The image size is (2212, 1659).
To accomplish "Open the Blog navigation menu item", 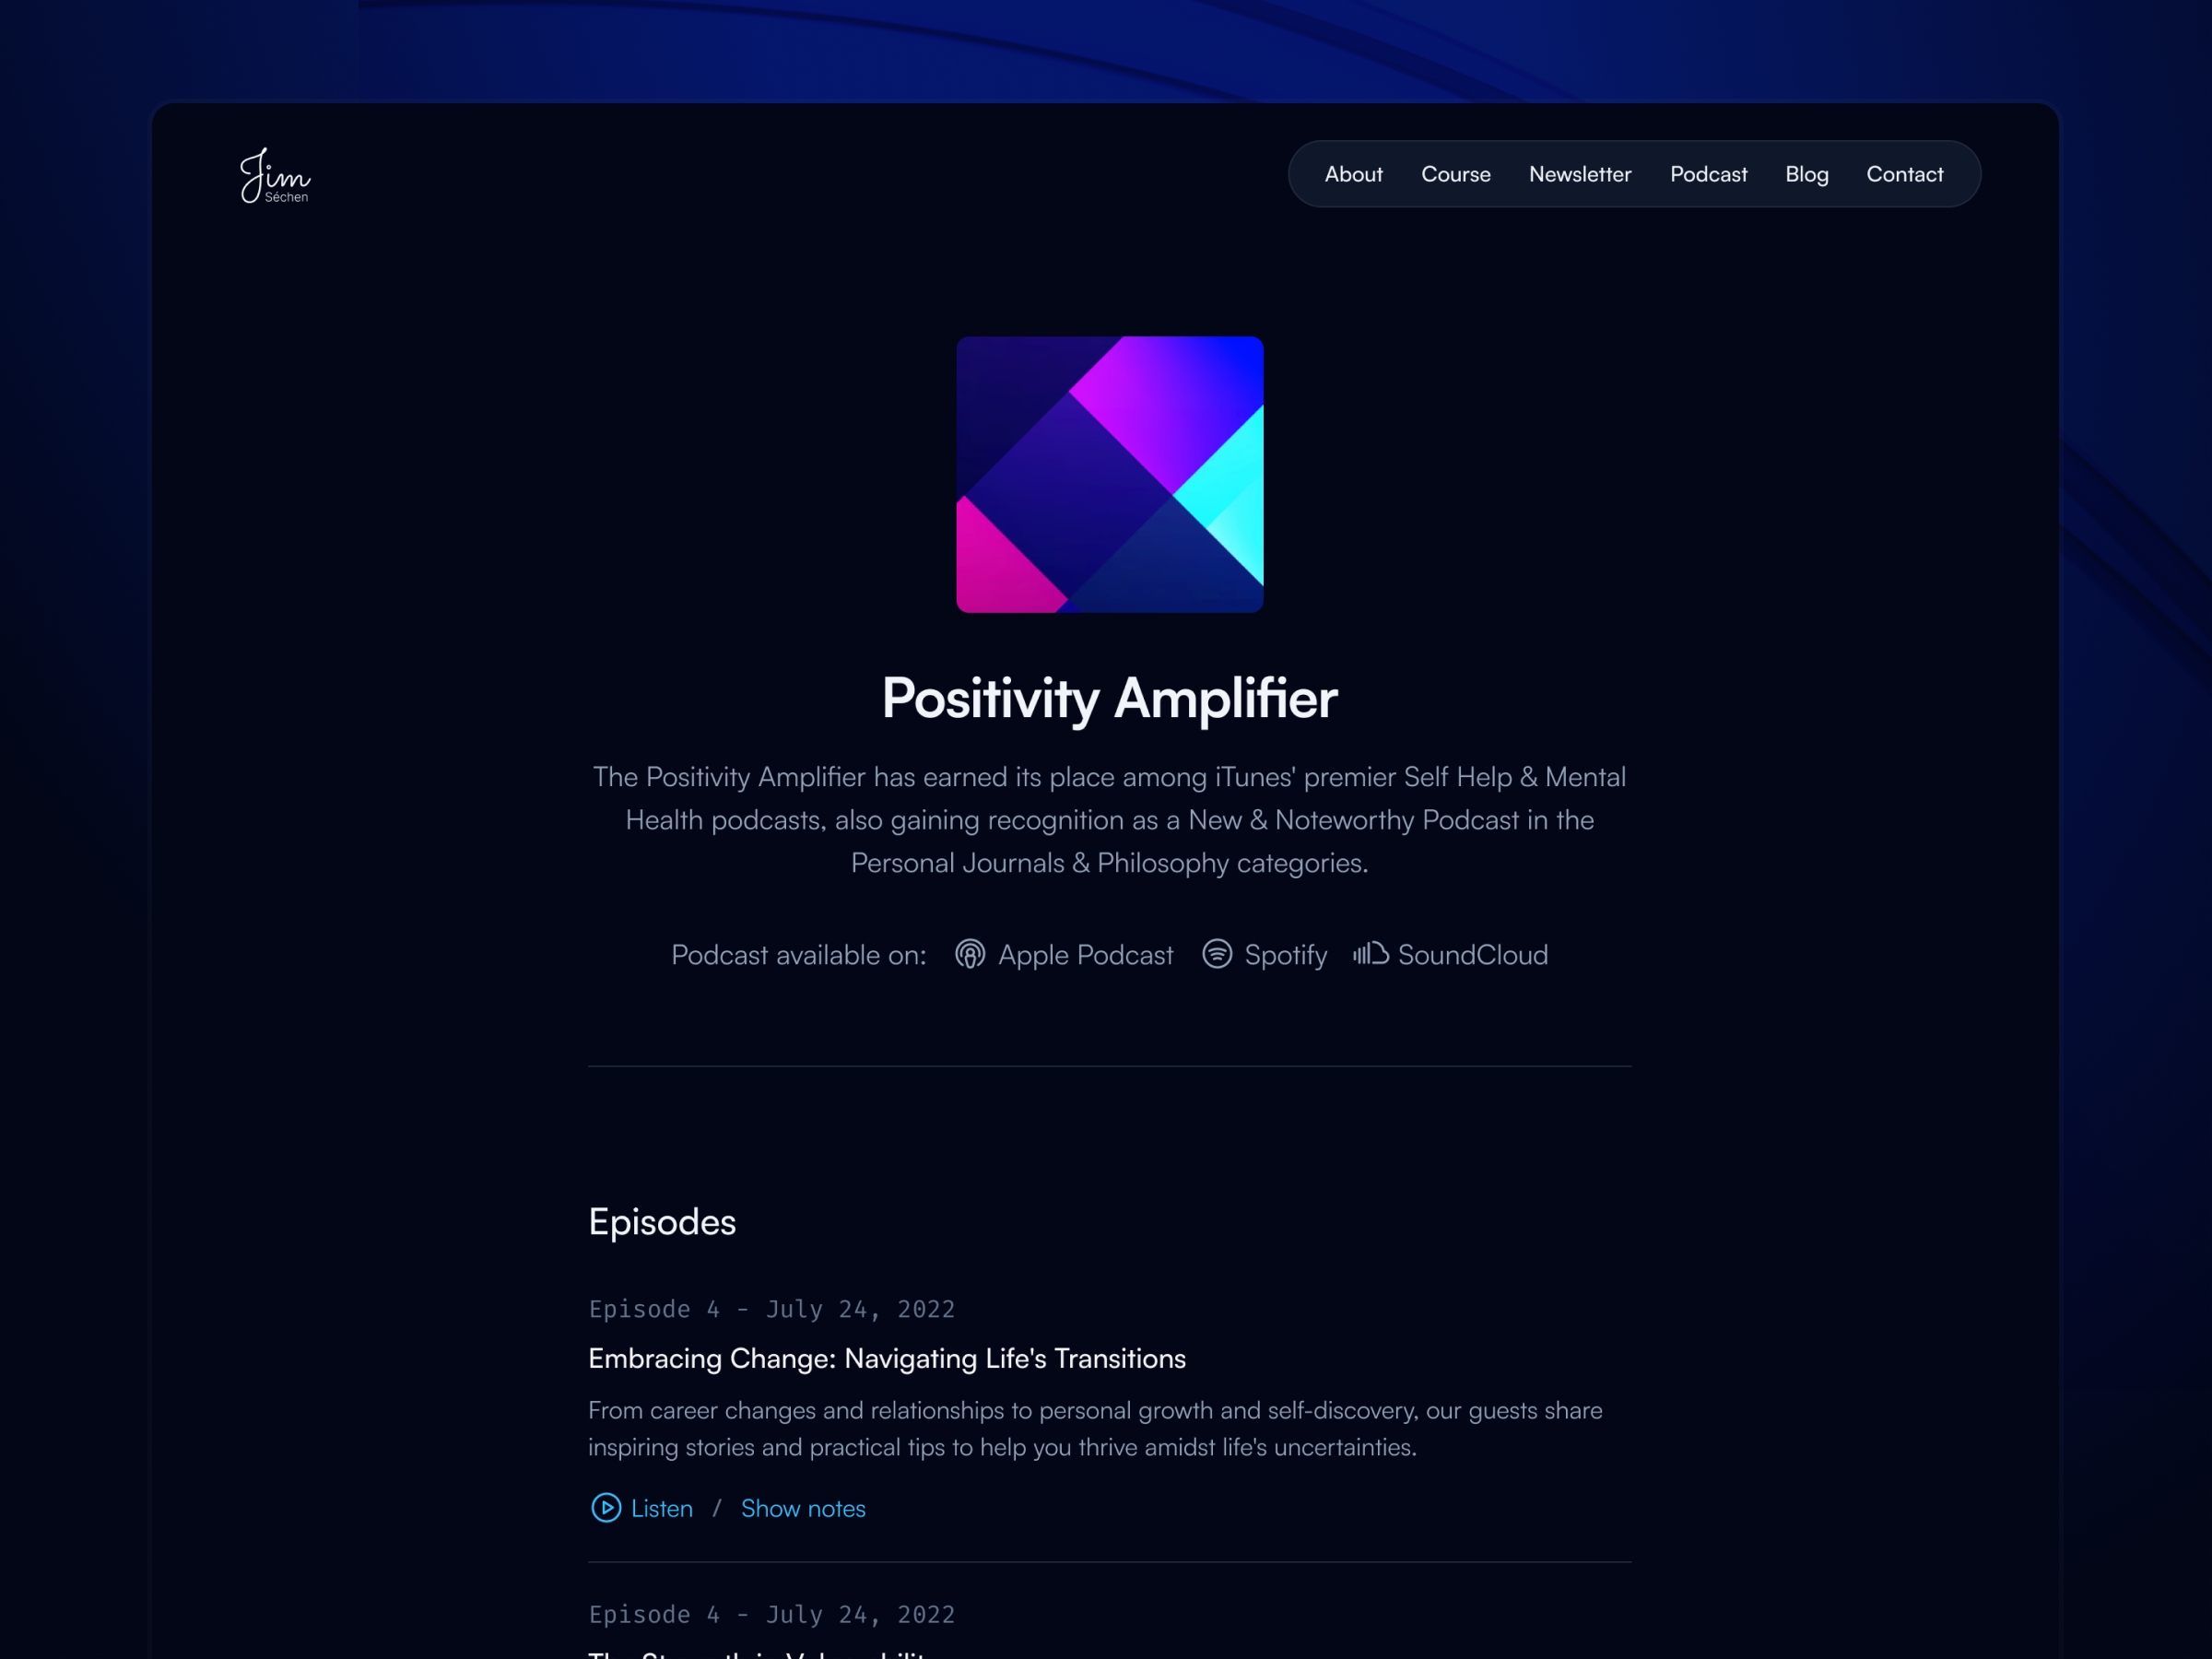I will click(1806, 172).
